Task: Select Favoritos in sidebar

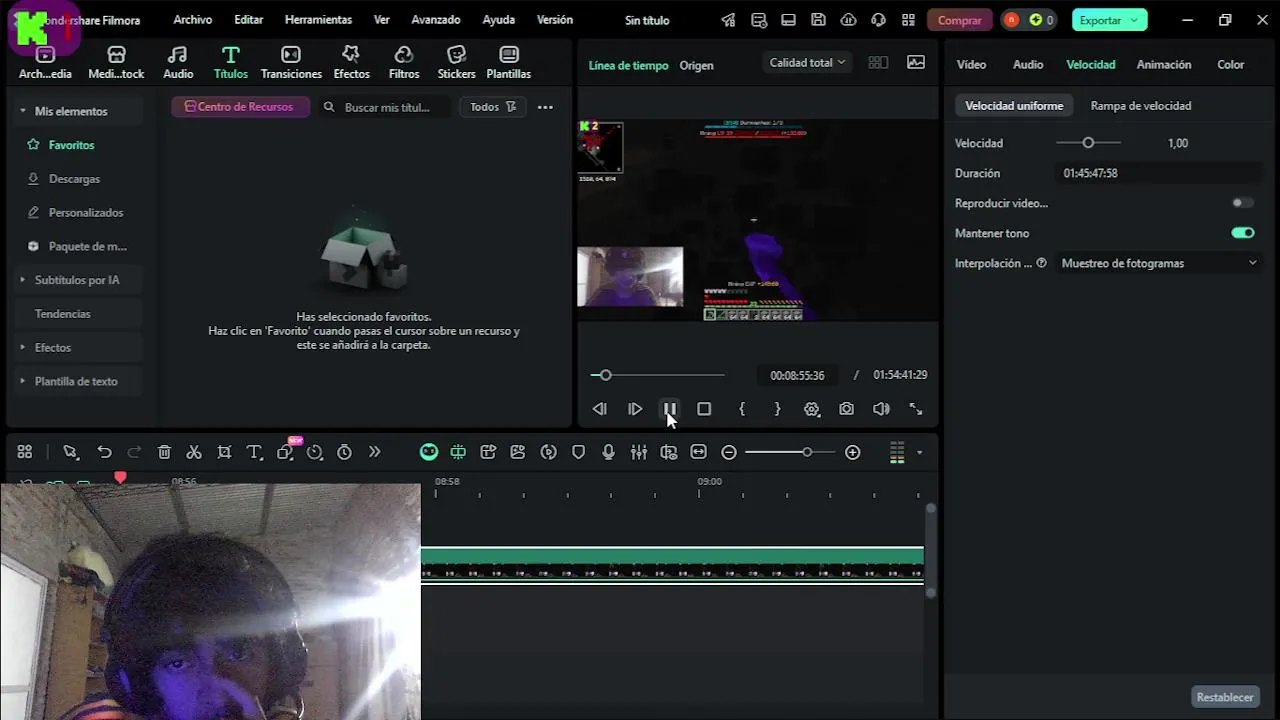Action: pyautogui.click(x=71, y=145)
